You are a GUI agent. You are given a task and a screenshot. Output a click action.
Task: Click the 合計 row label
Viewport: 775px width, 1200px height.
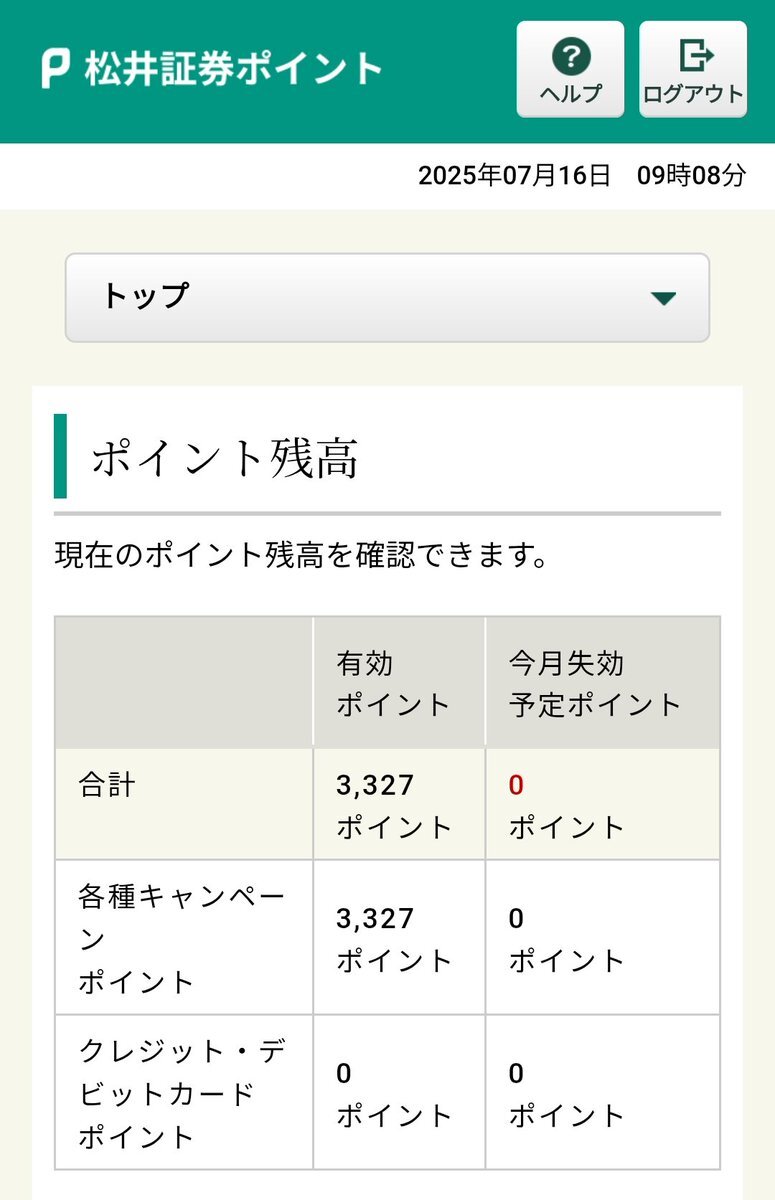point(106,785)
